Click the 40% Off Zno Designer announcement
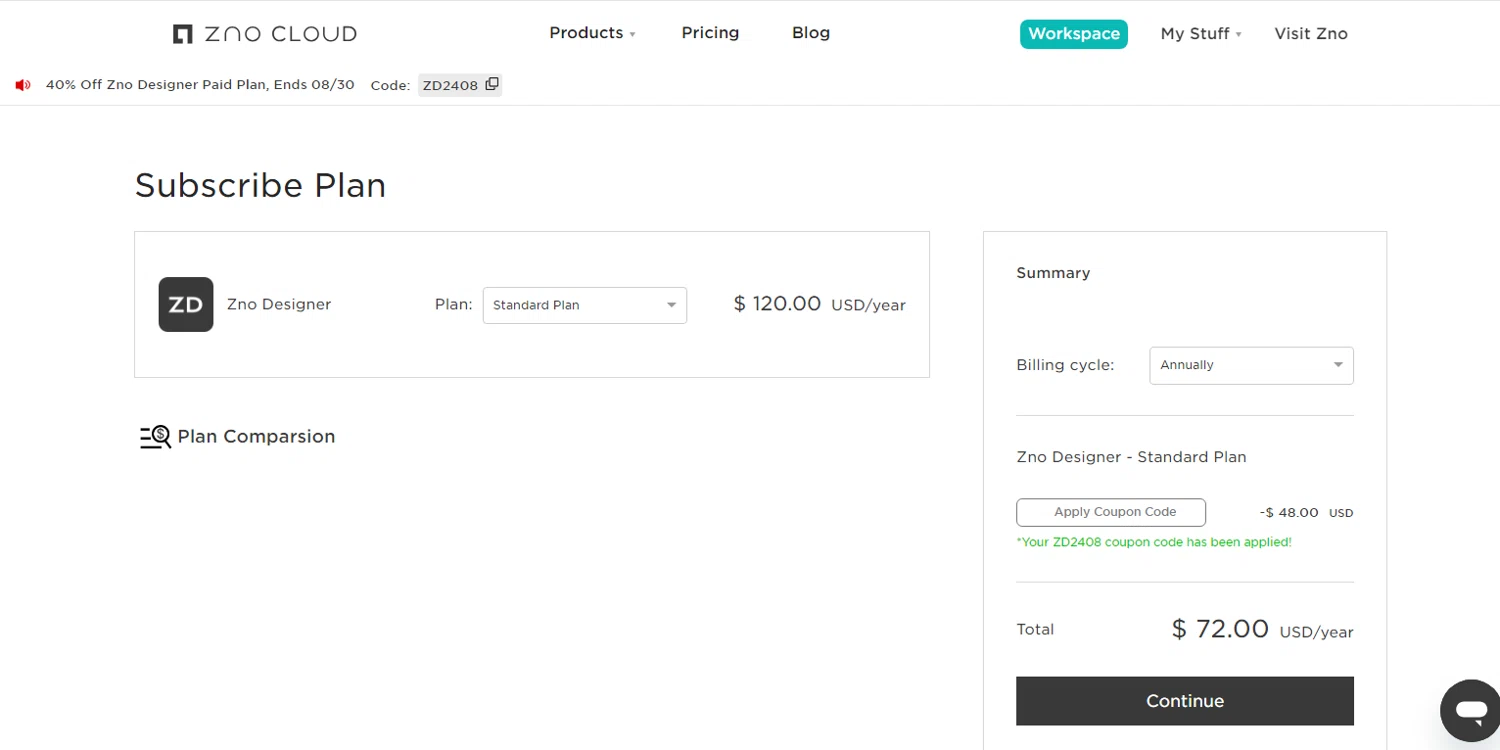Image resolution: width=1500 pixels, height=750 pixels. (x=200, y=85)
